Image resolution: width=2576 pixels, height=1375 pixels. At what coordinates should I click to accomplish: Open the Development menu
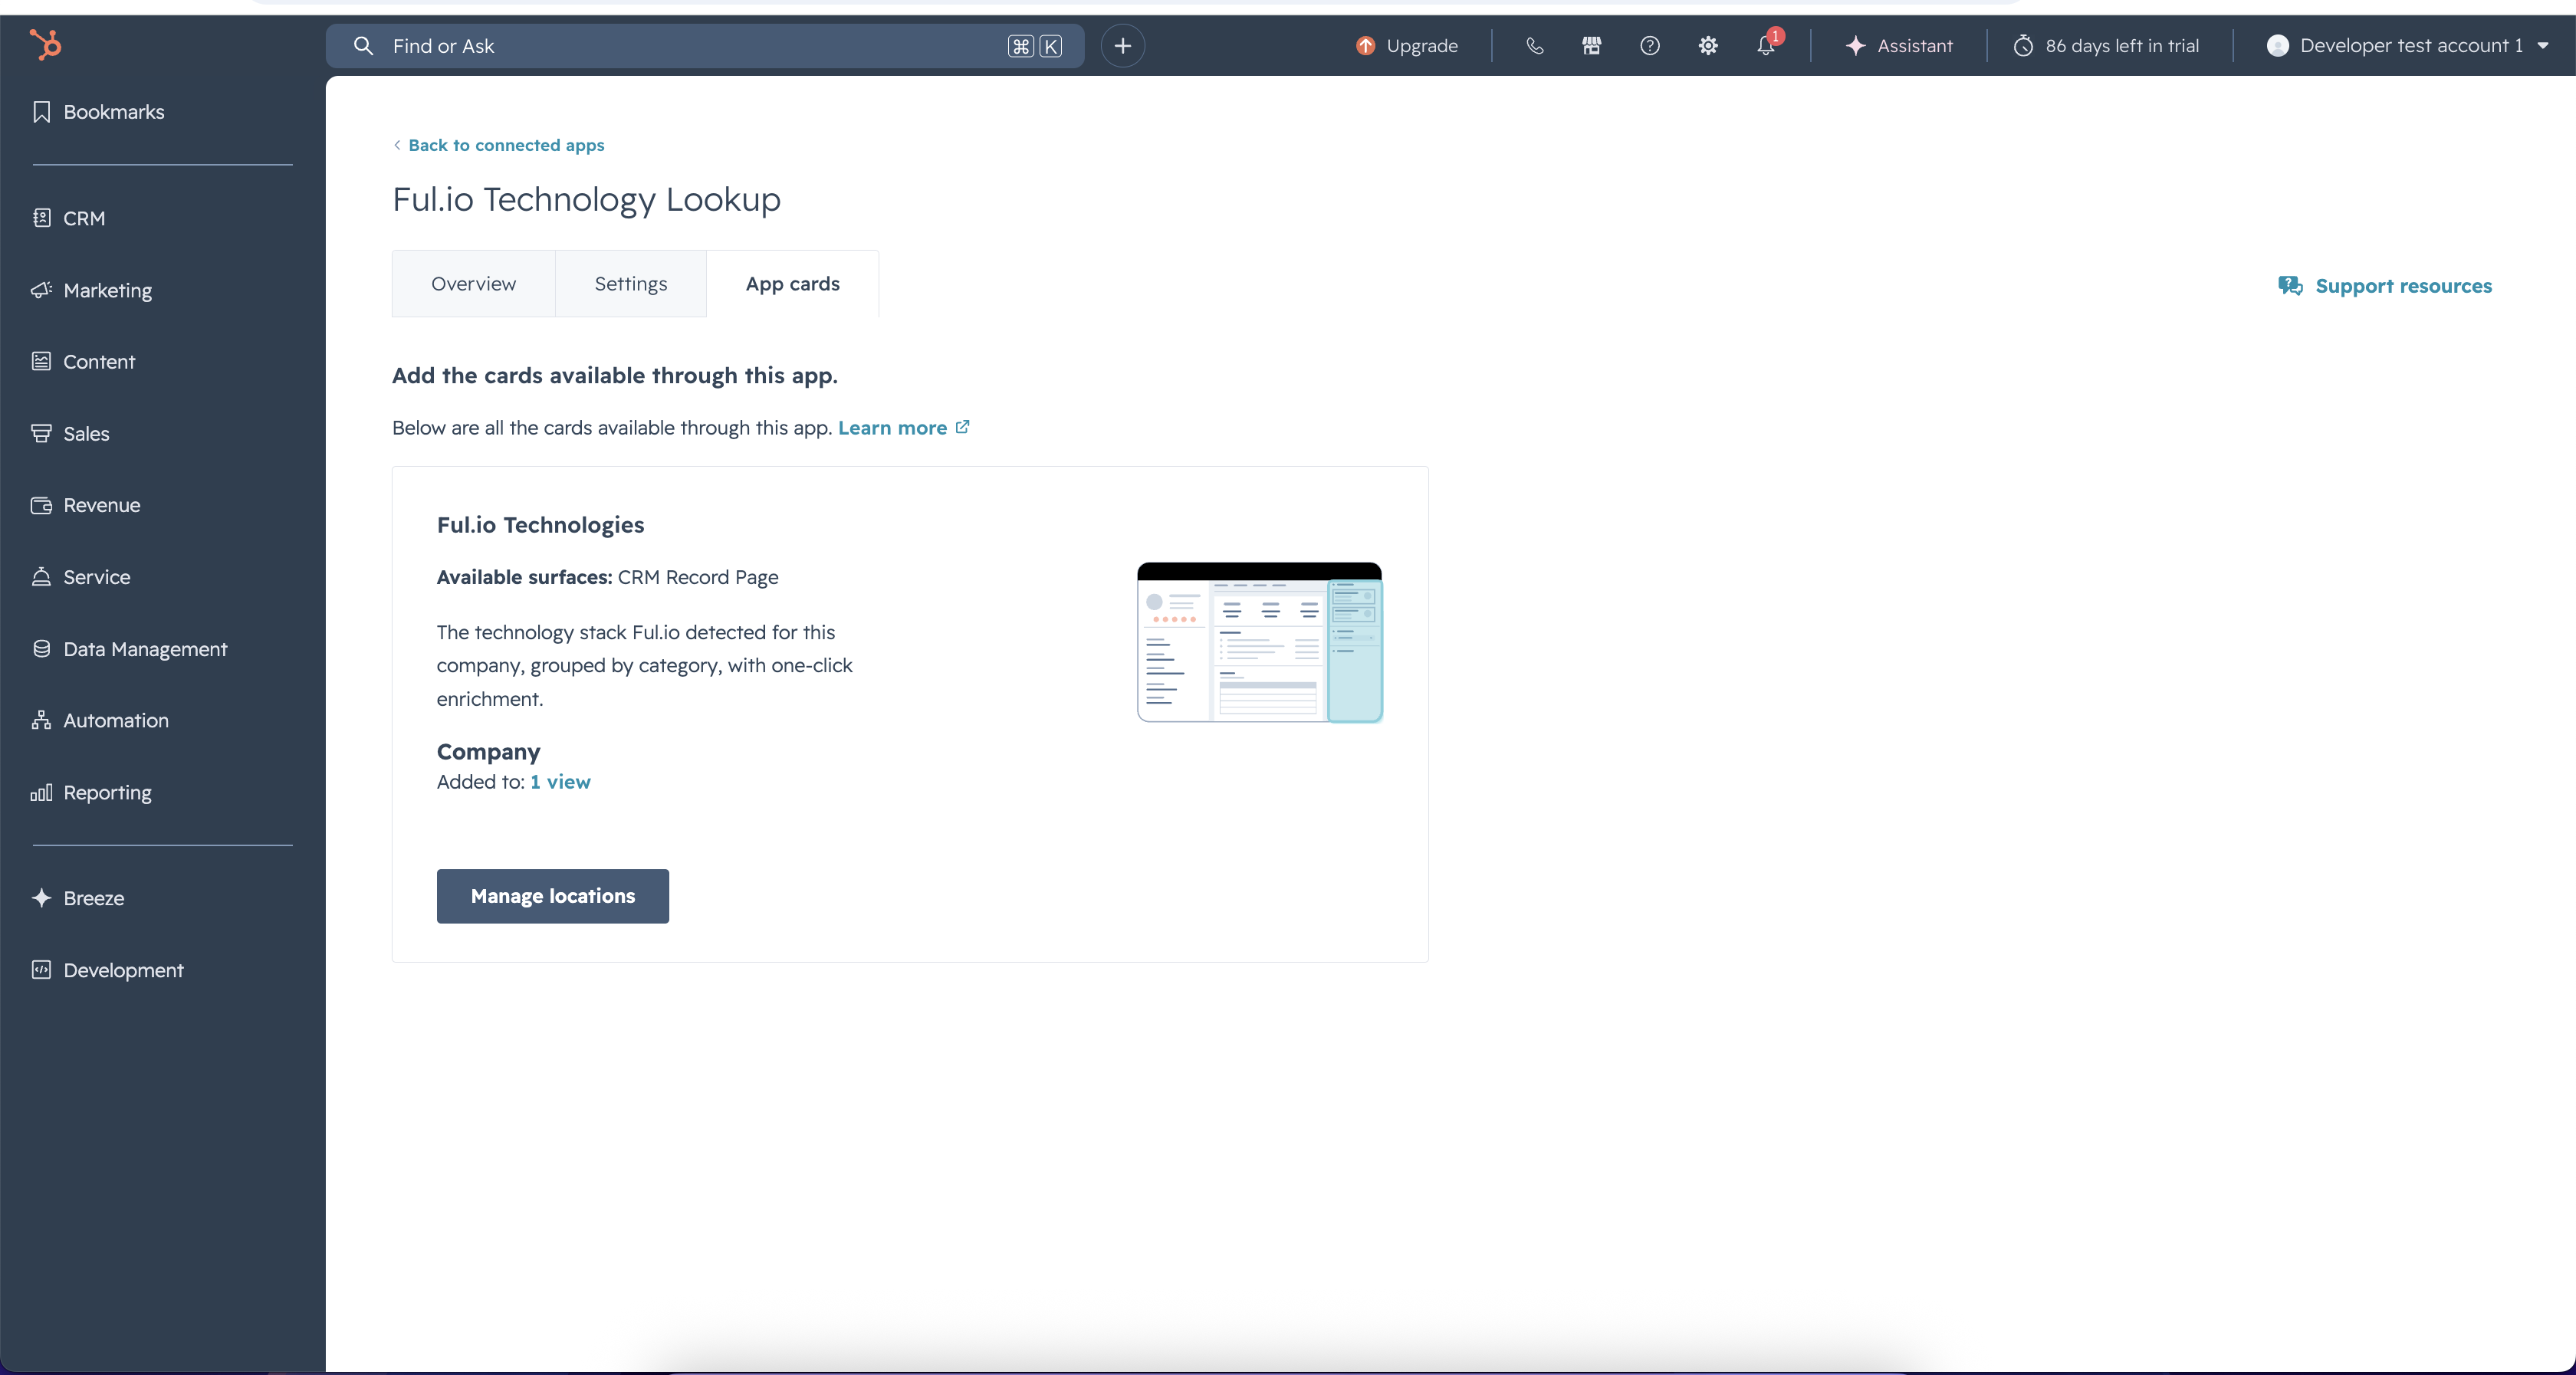tap(108, 970)
